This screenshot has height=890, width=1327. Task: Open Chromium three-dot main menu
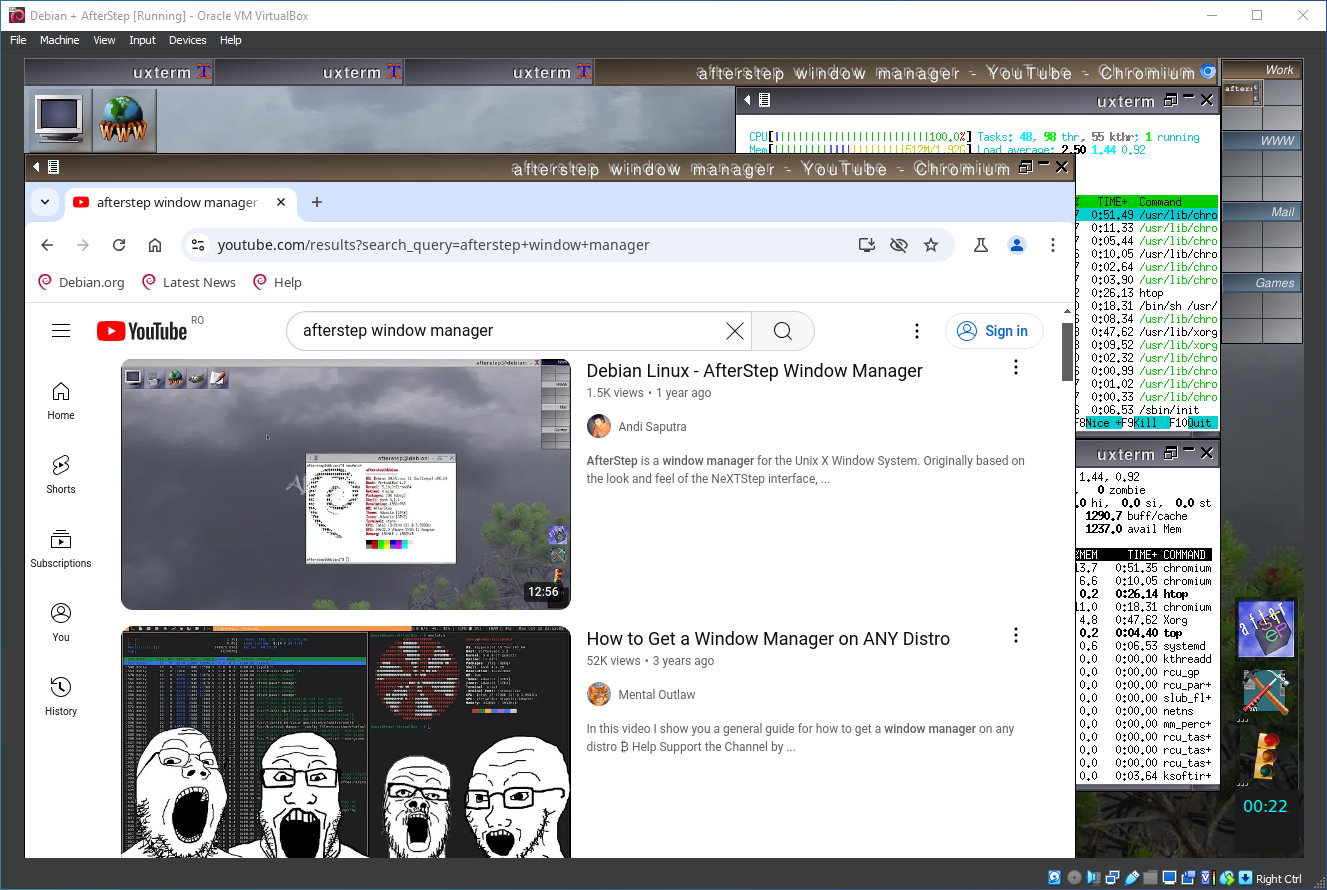pos(1053,245)
